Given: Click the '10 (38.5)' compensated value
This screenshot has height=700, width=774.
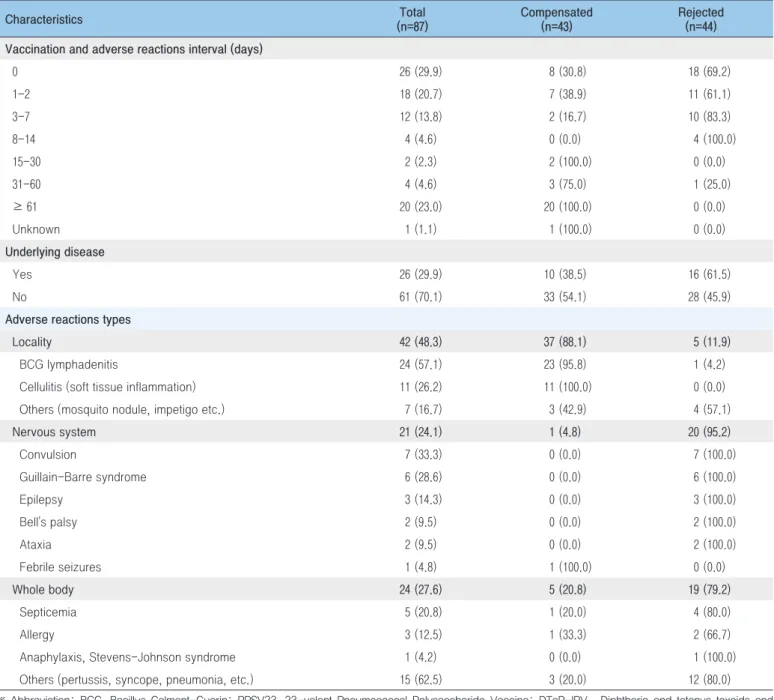Looking at the screenshot, I should [x=565, y=274].
